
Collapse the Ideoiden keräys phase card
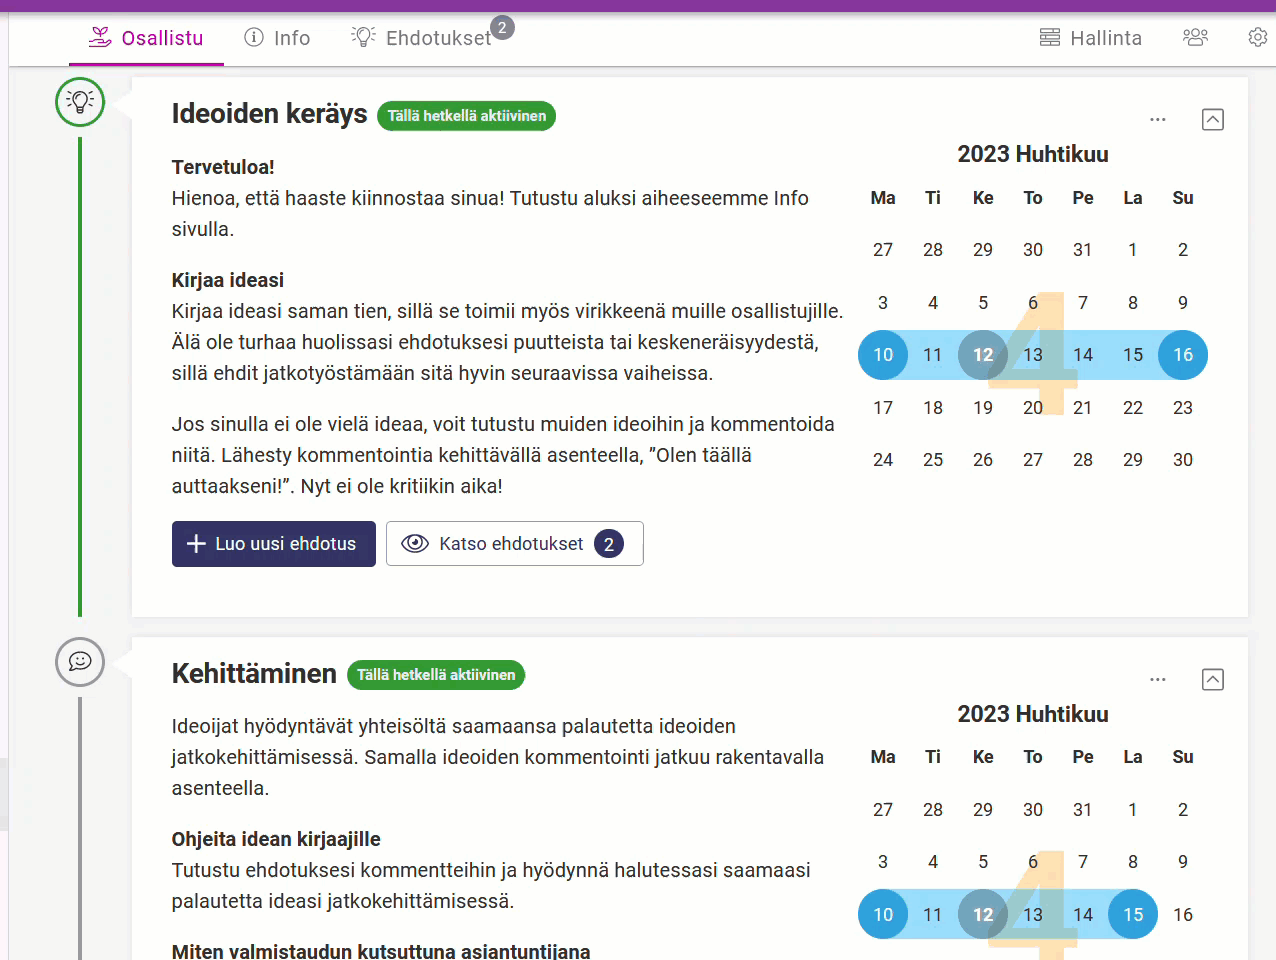tap(1212, 119)
